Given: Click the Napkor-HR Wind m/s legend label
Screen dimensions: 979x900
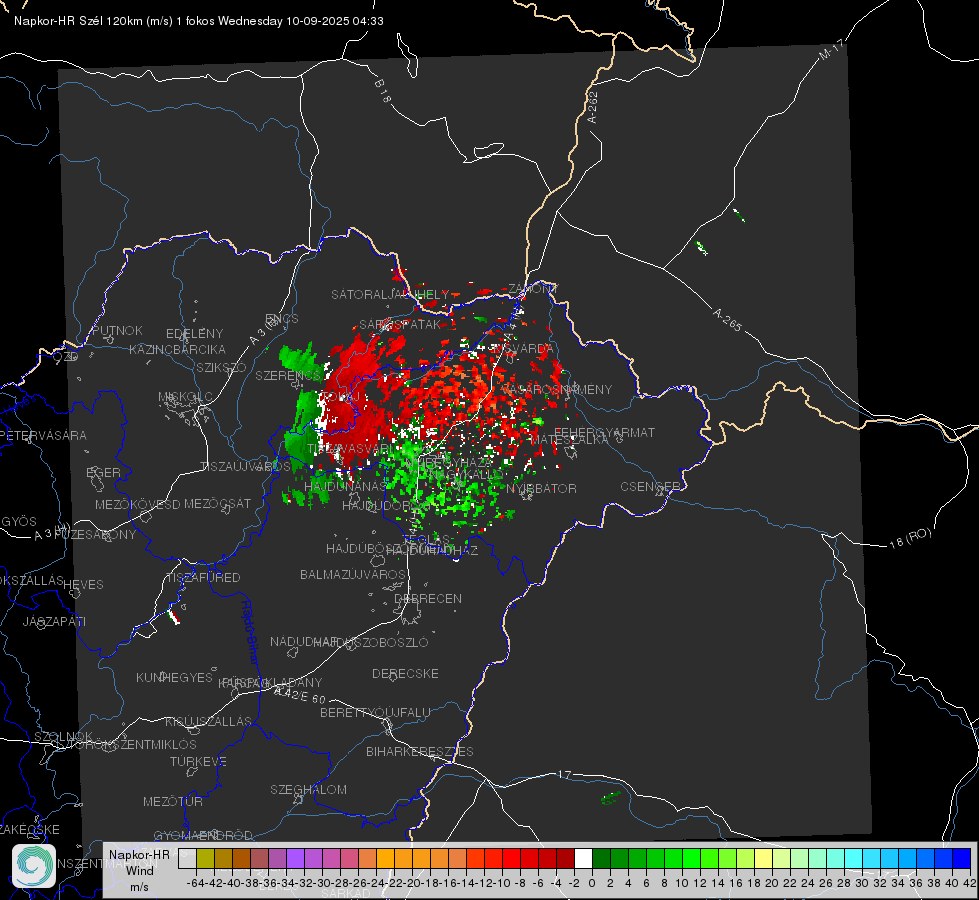Looking at the screenshot, I should point(139,870).
